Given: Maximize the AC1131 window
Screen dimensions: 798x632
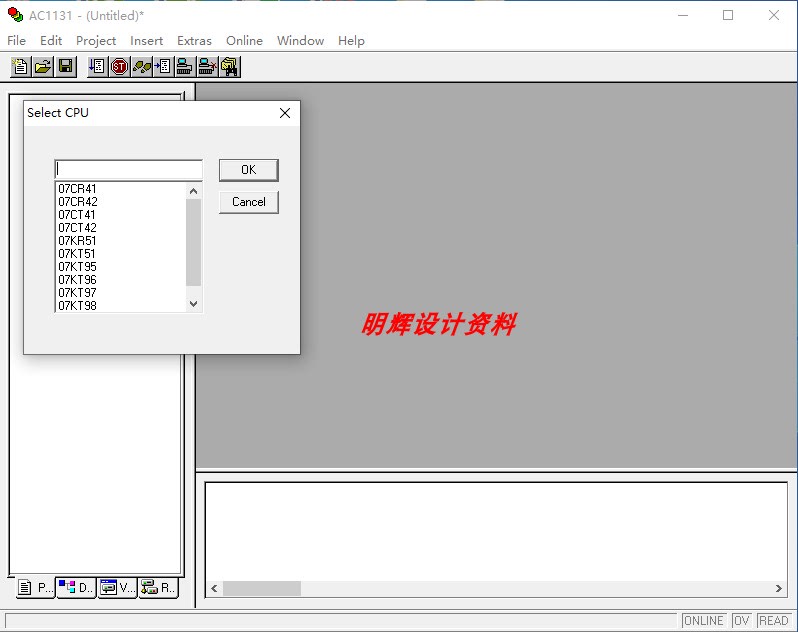Looking at the screenshot, I should [728, 15].
